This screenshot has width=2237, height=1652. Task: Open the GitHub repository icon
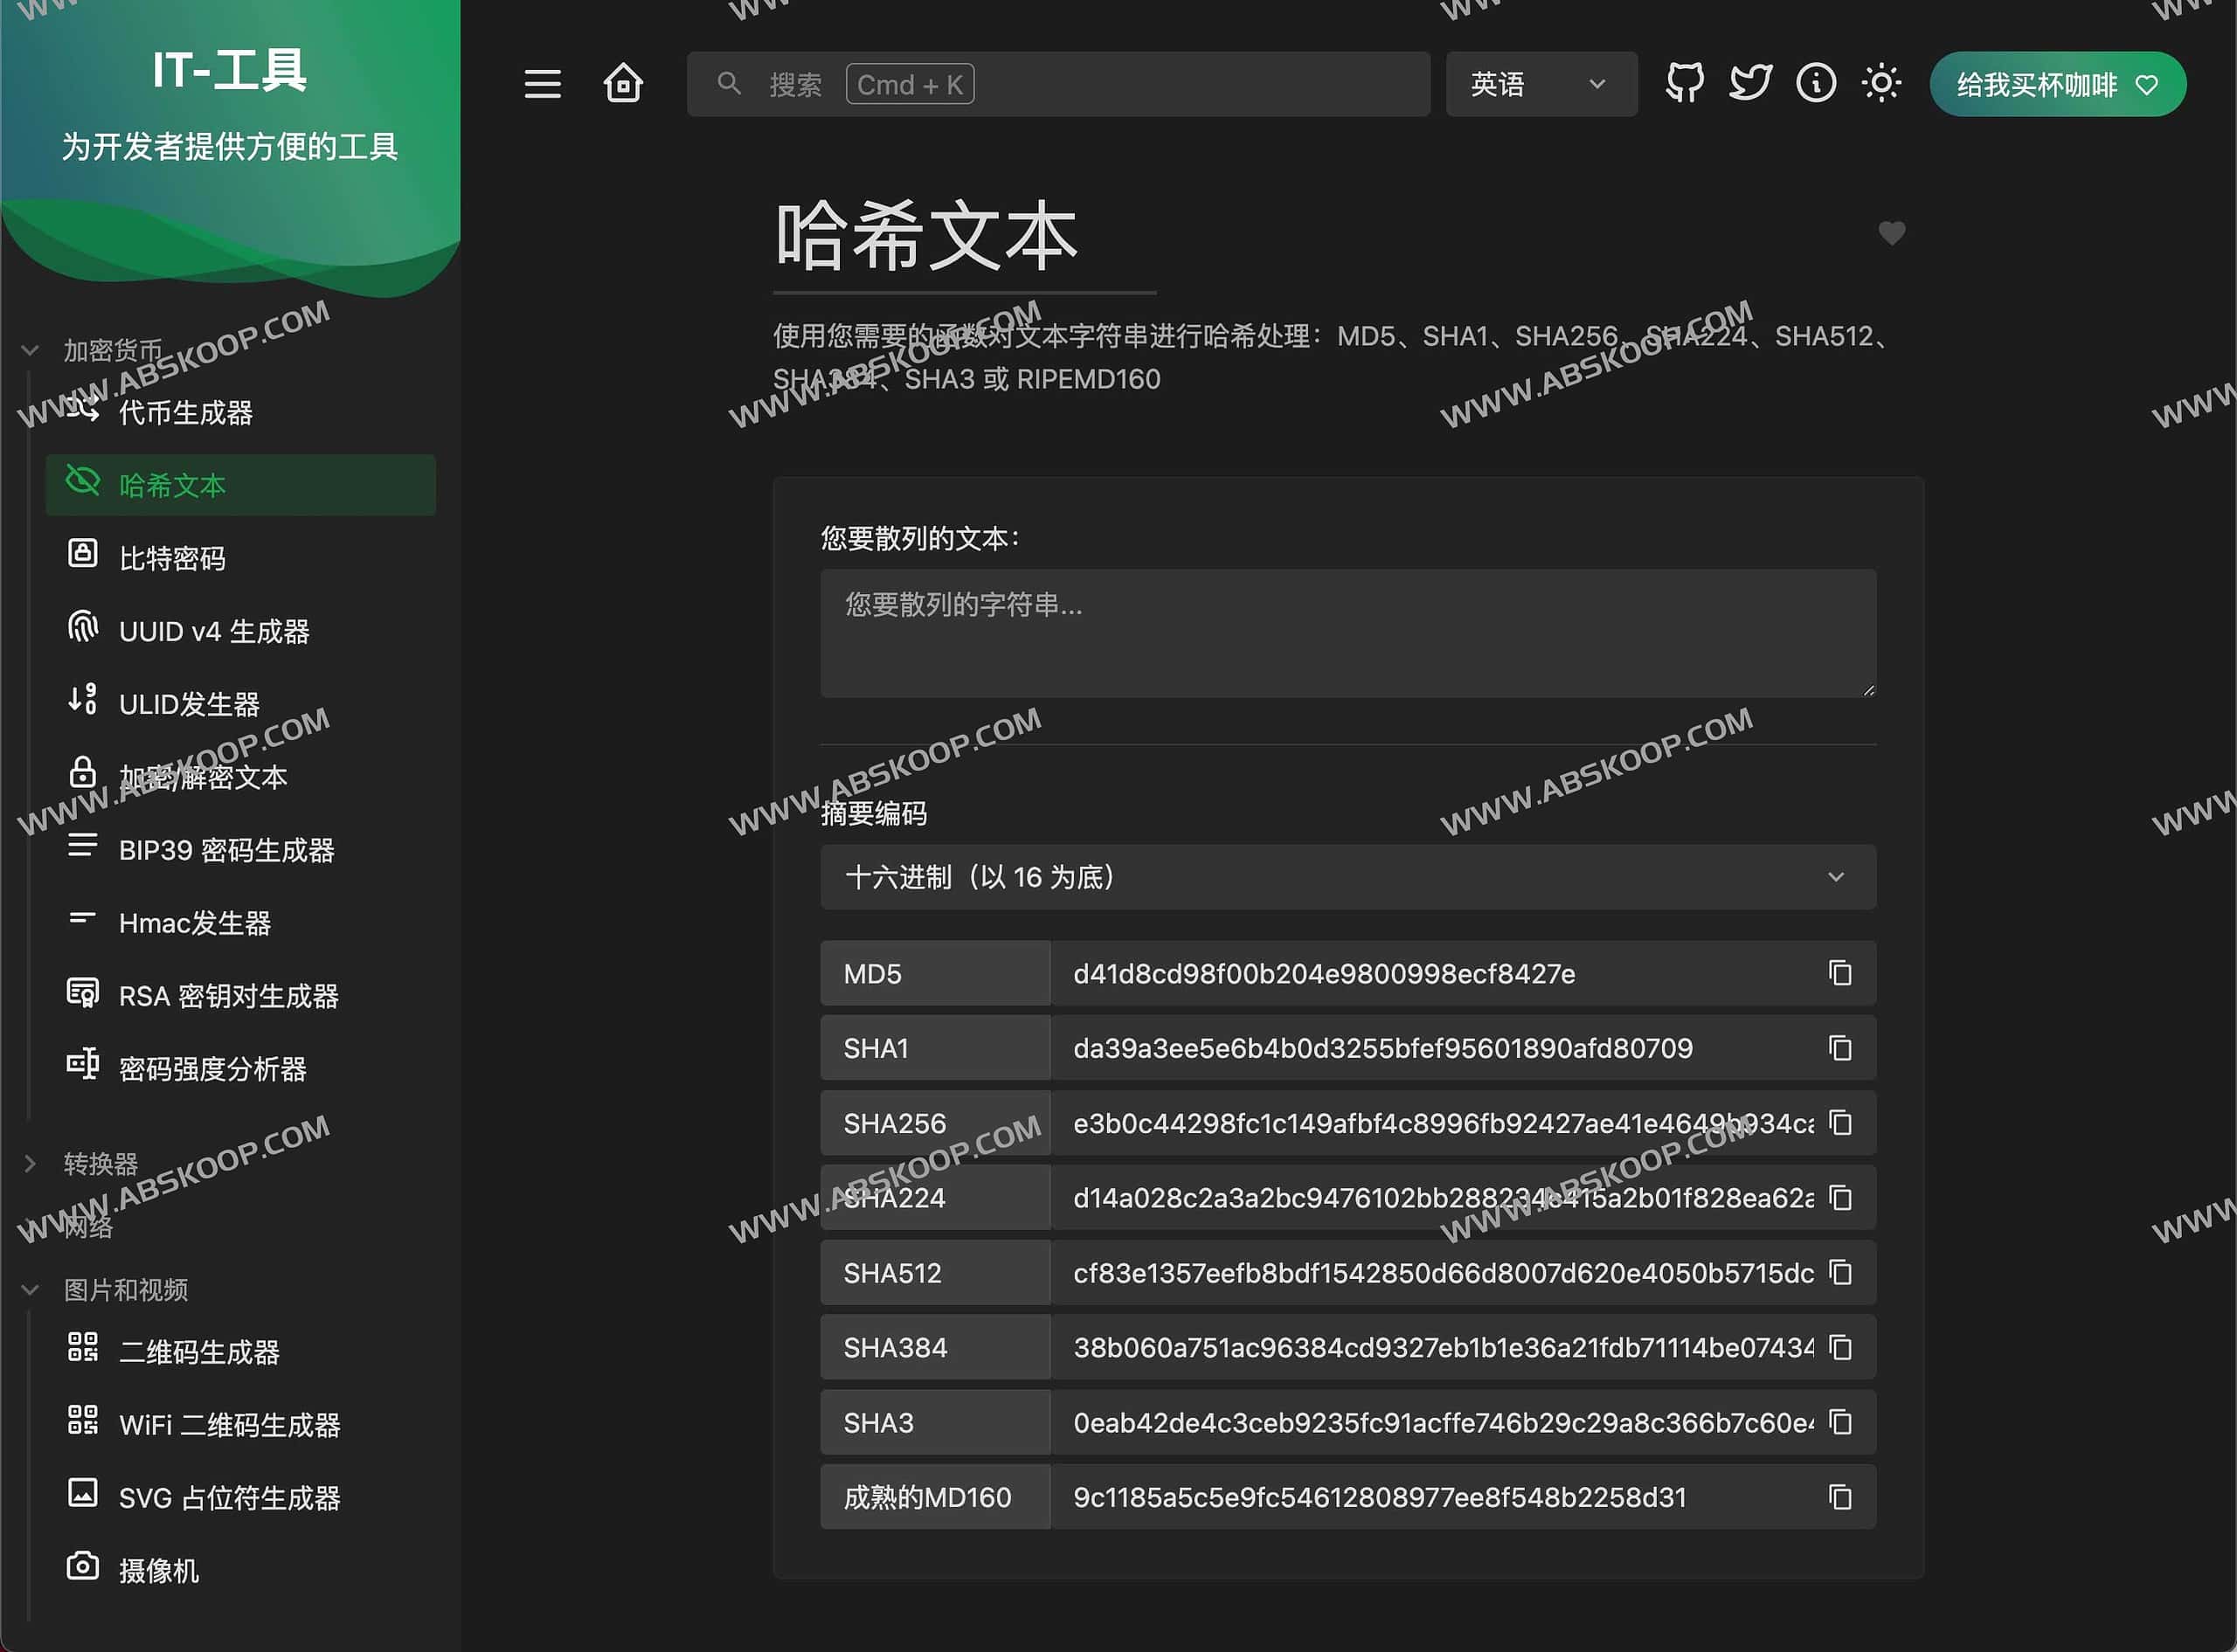click(1683, 84)
